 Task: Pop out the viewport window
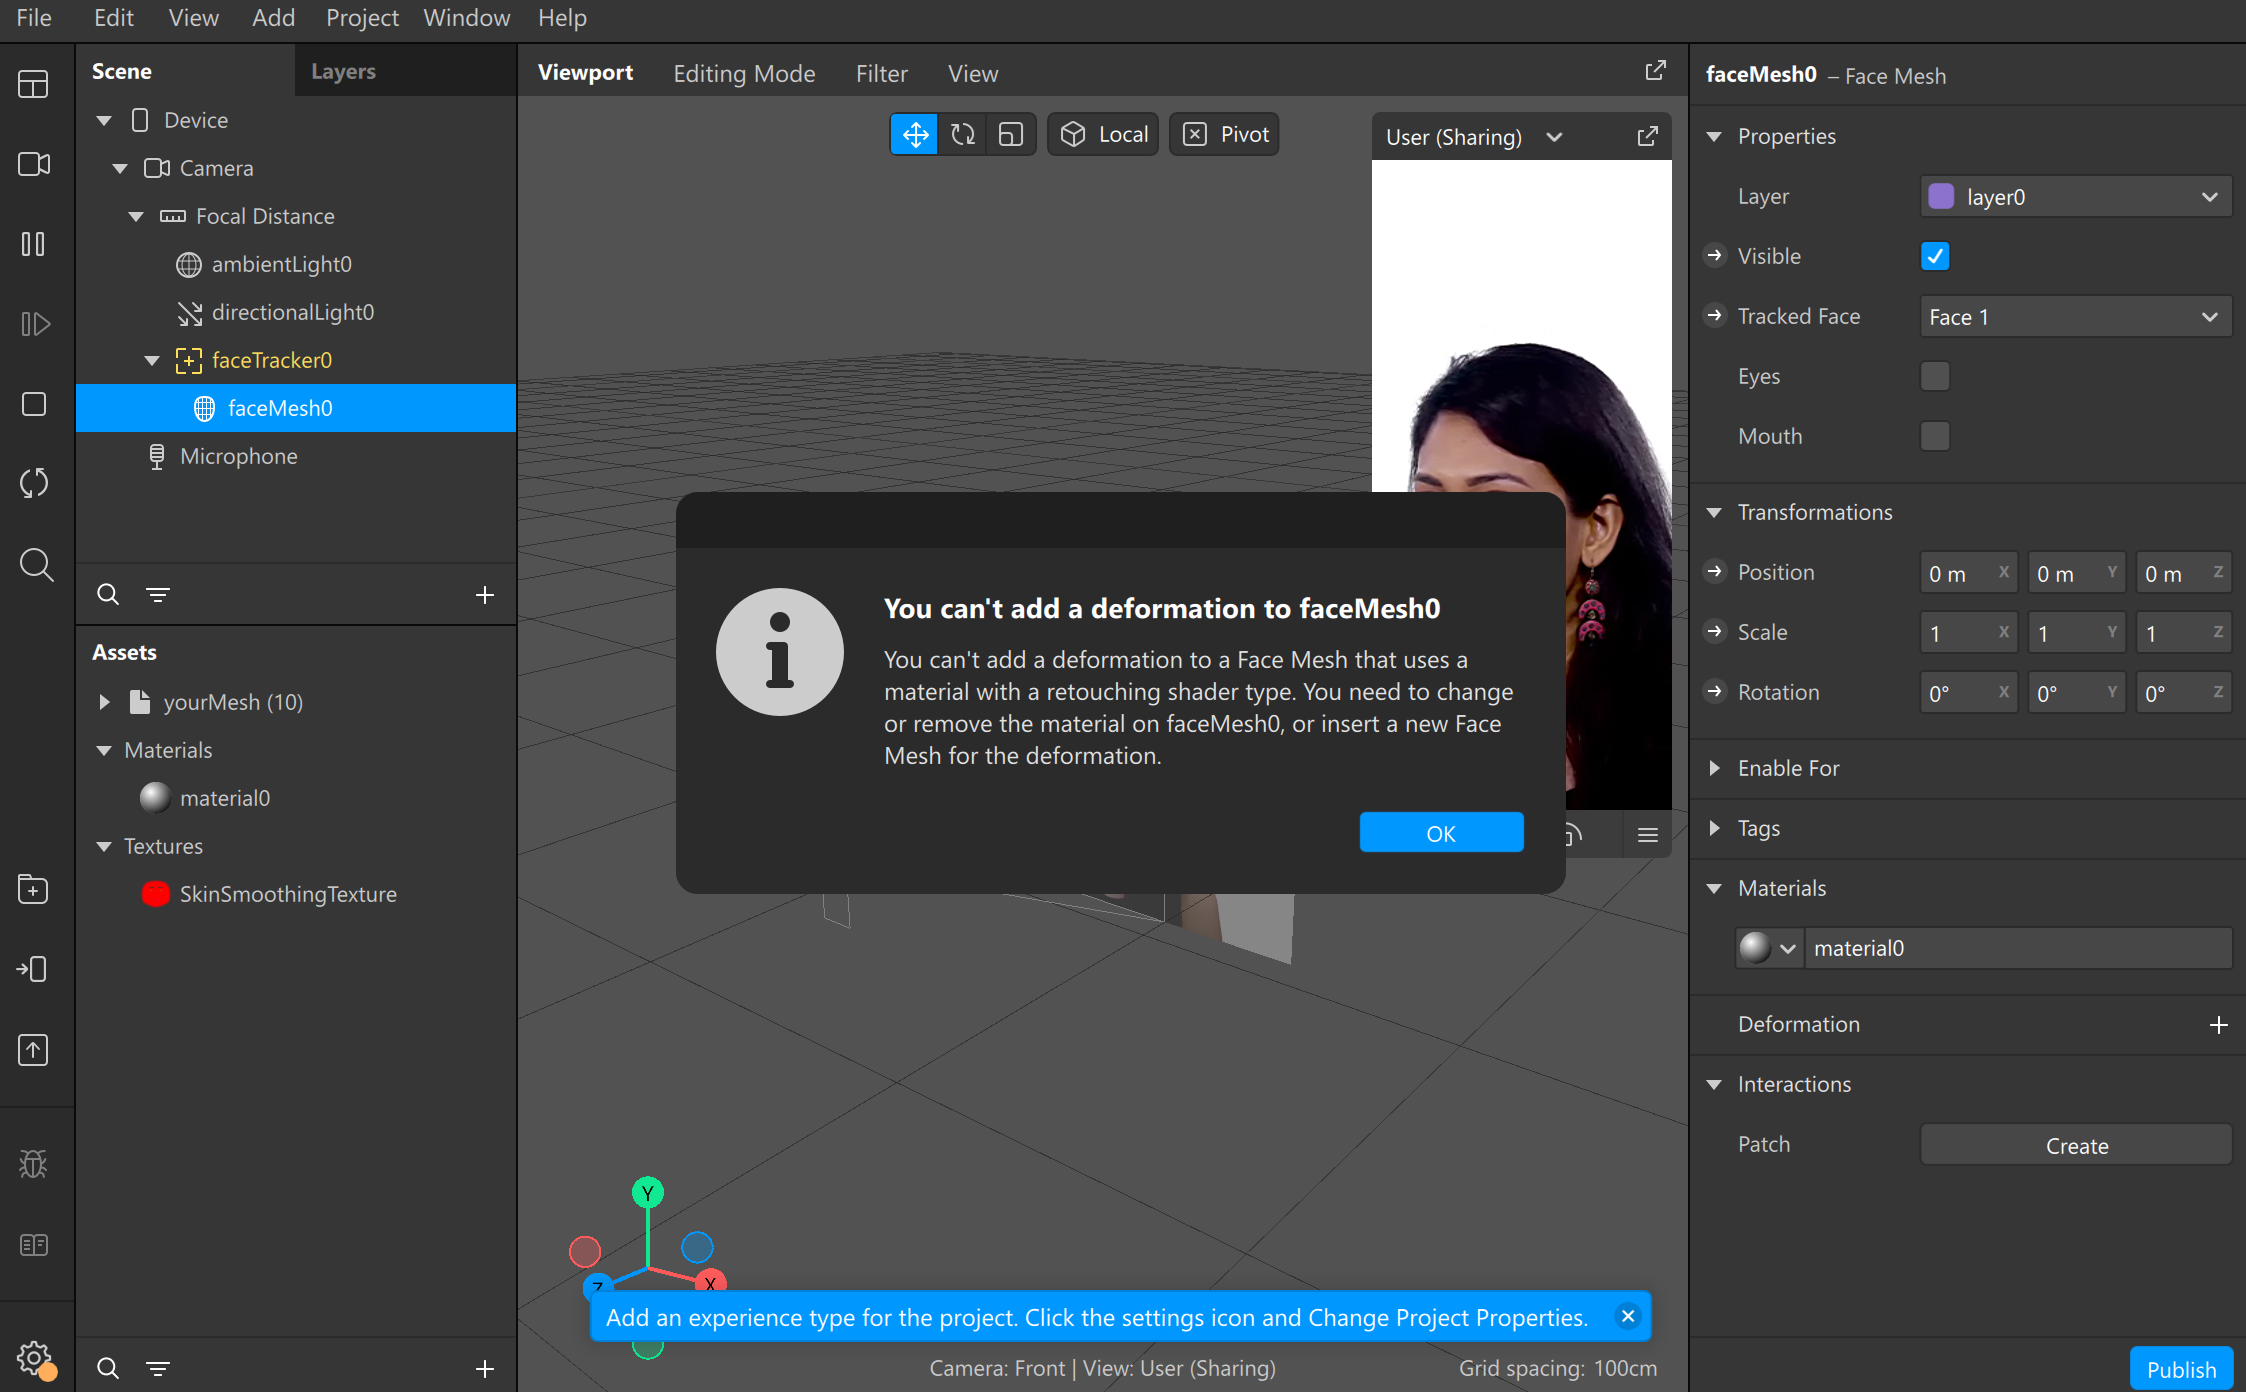coord(1655,71)
